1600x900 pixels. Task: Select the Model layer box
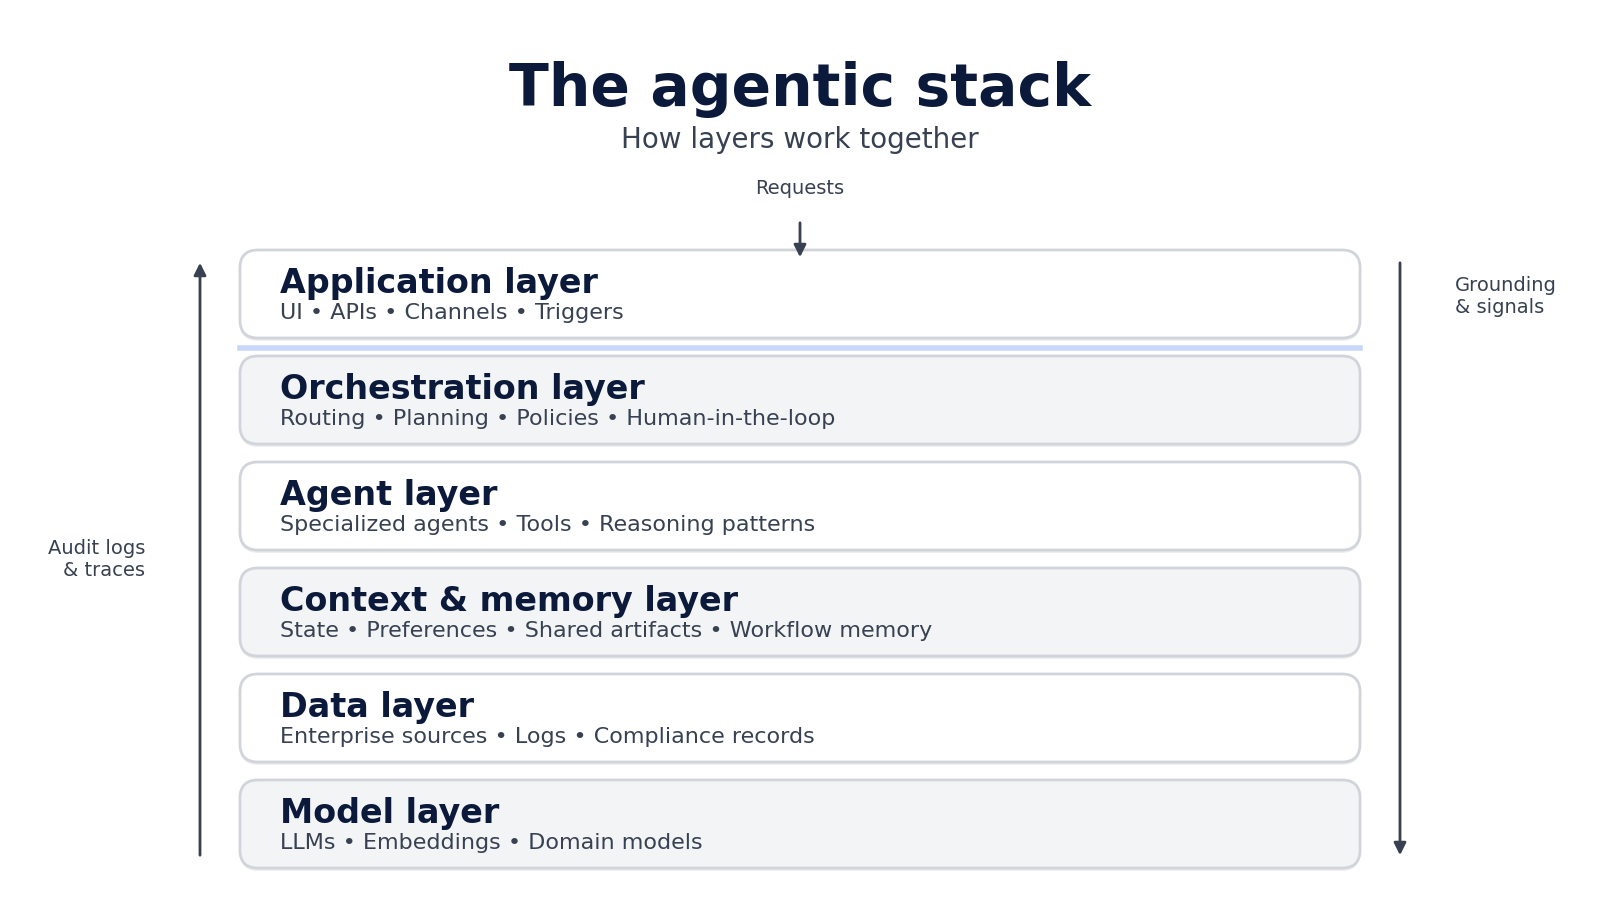(800, 823)
